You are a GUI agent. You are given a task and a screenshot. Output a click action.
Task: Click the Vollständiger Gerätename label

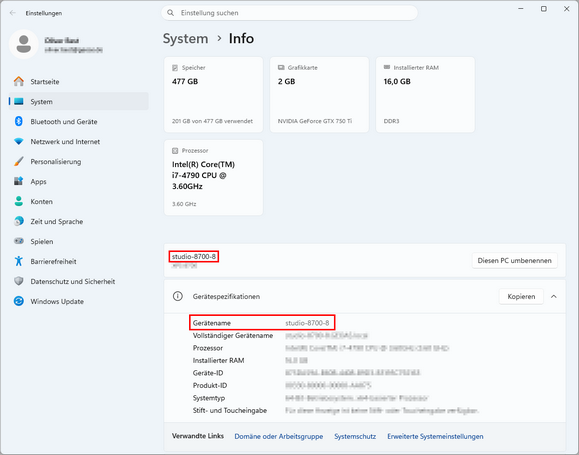pos(233,335)
